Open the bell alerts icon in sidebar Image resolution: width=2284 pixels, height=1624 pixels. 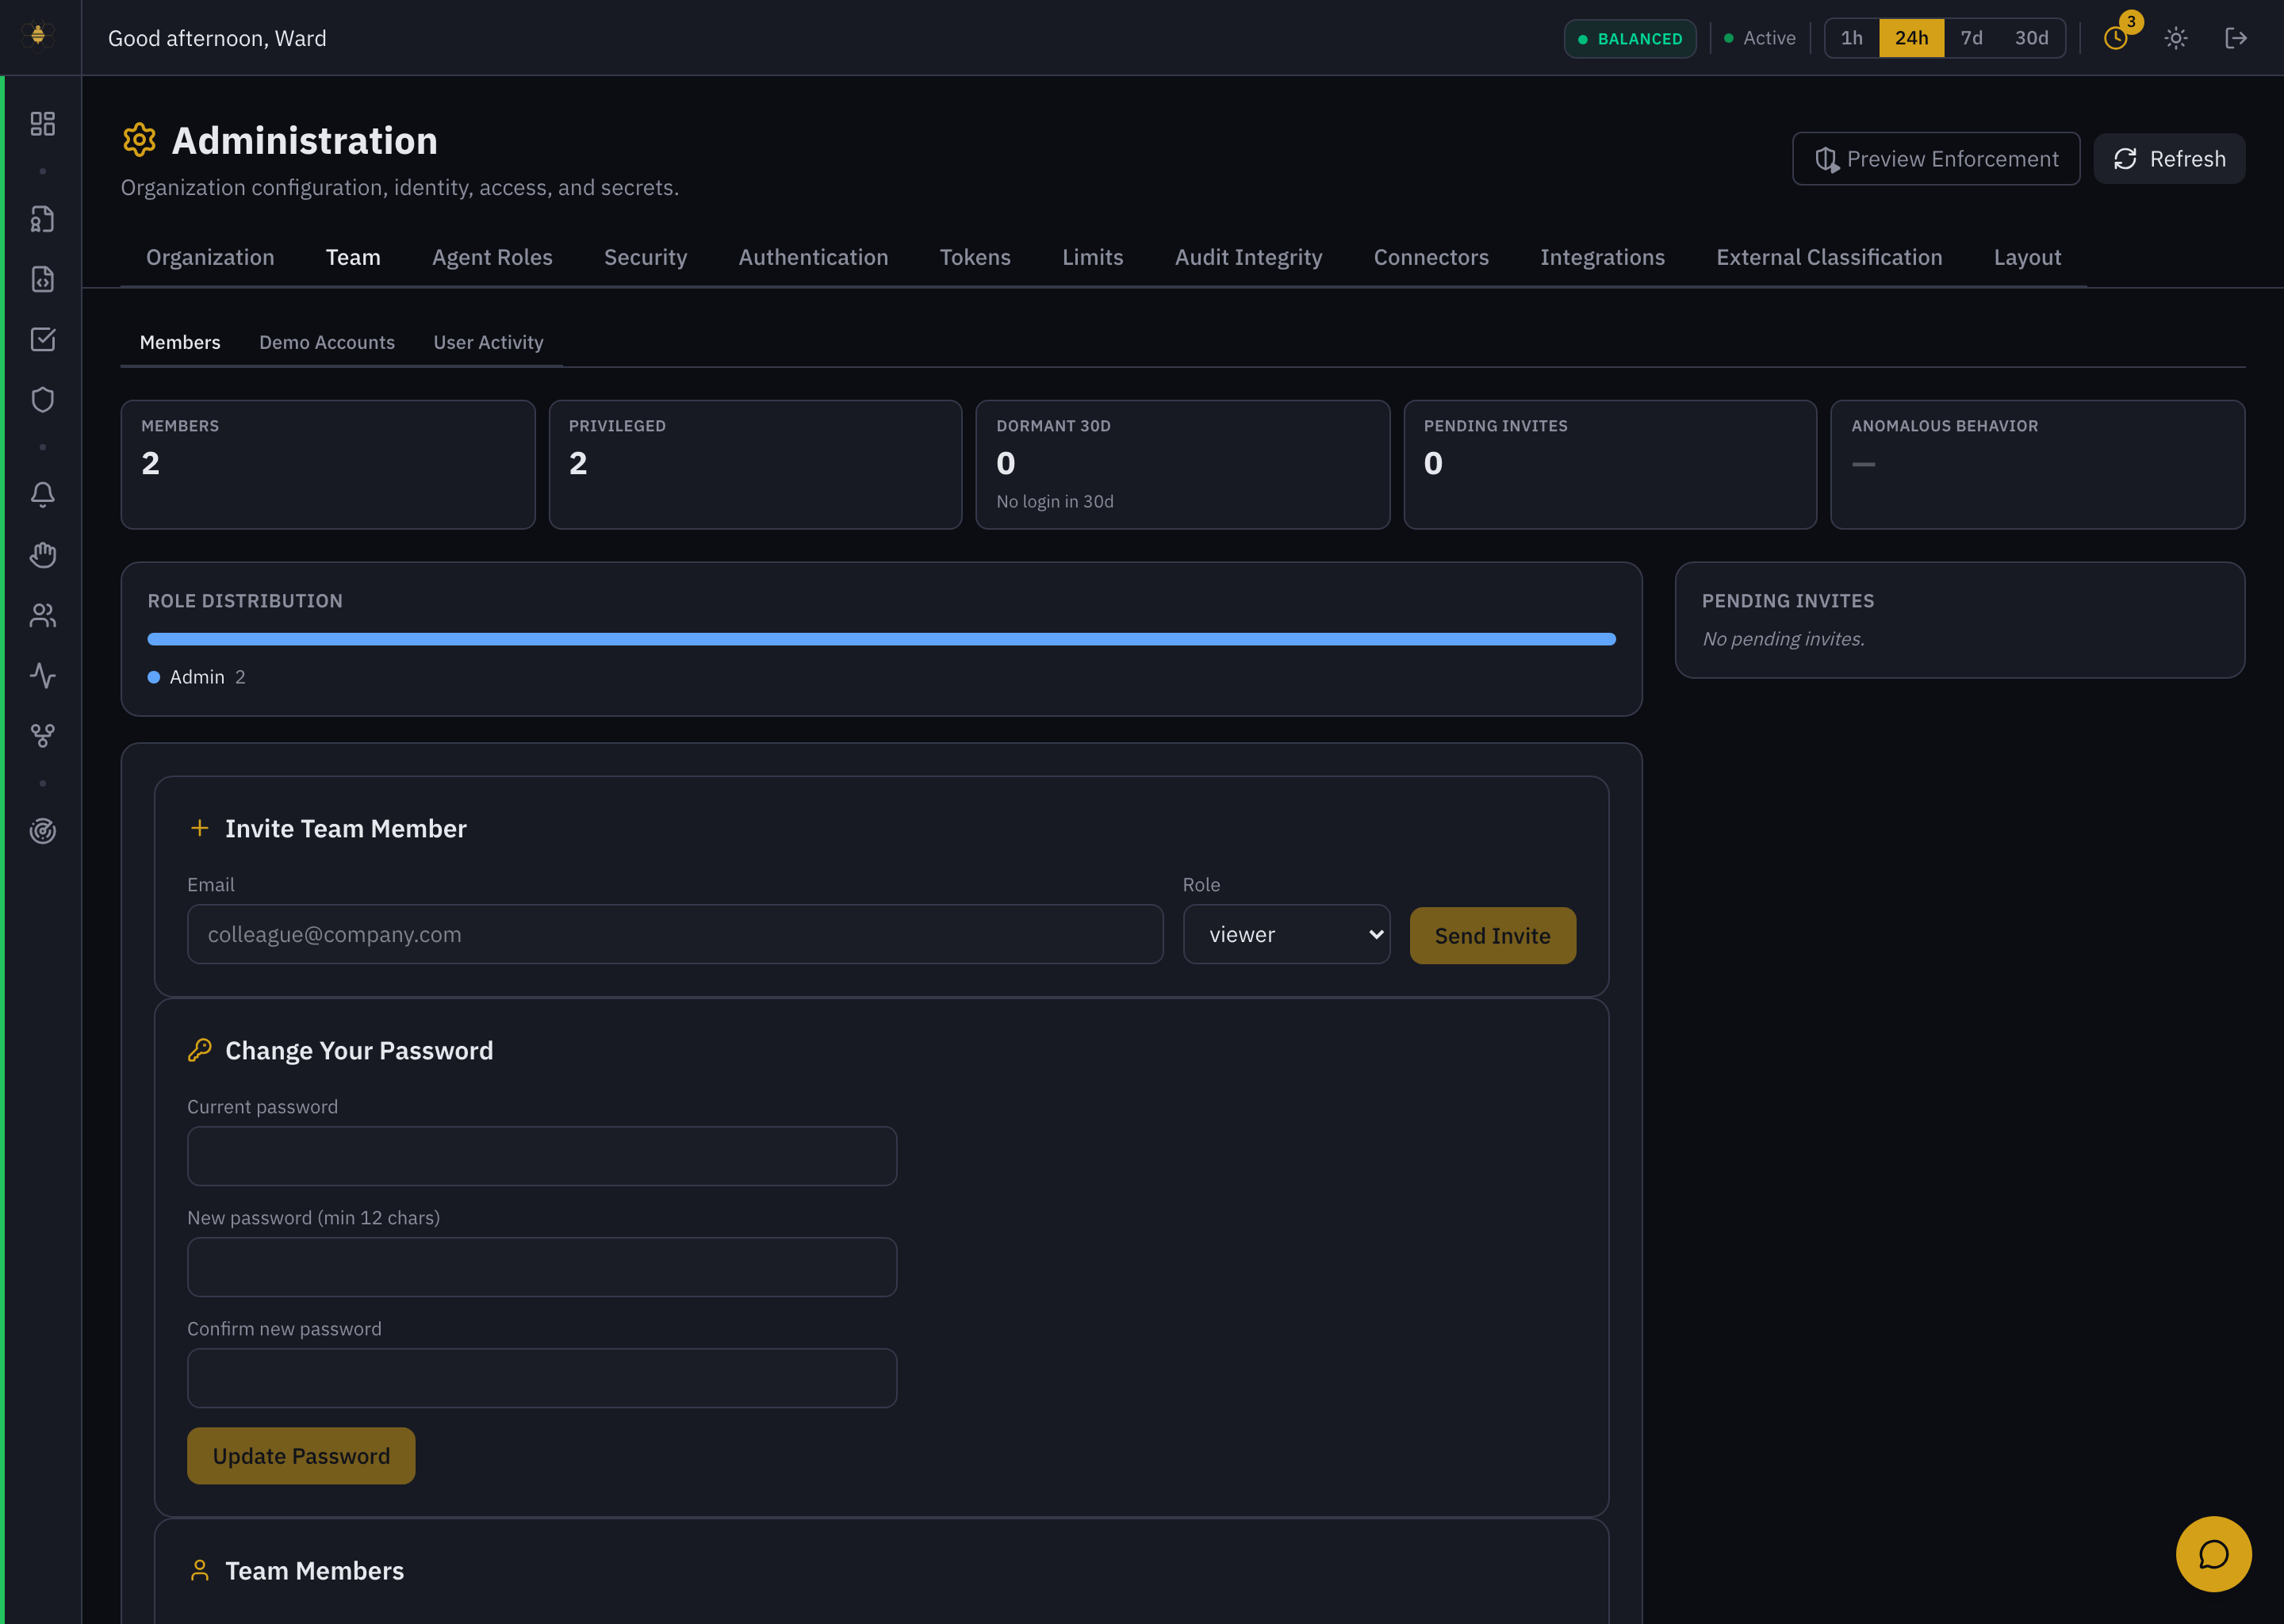click(42, 495)
